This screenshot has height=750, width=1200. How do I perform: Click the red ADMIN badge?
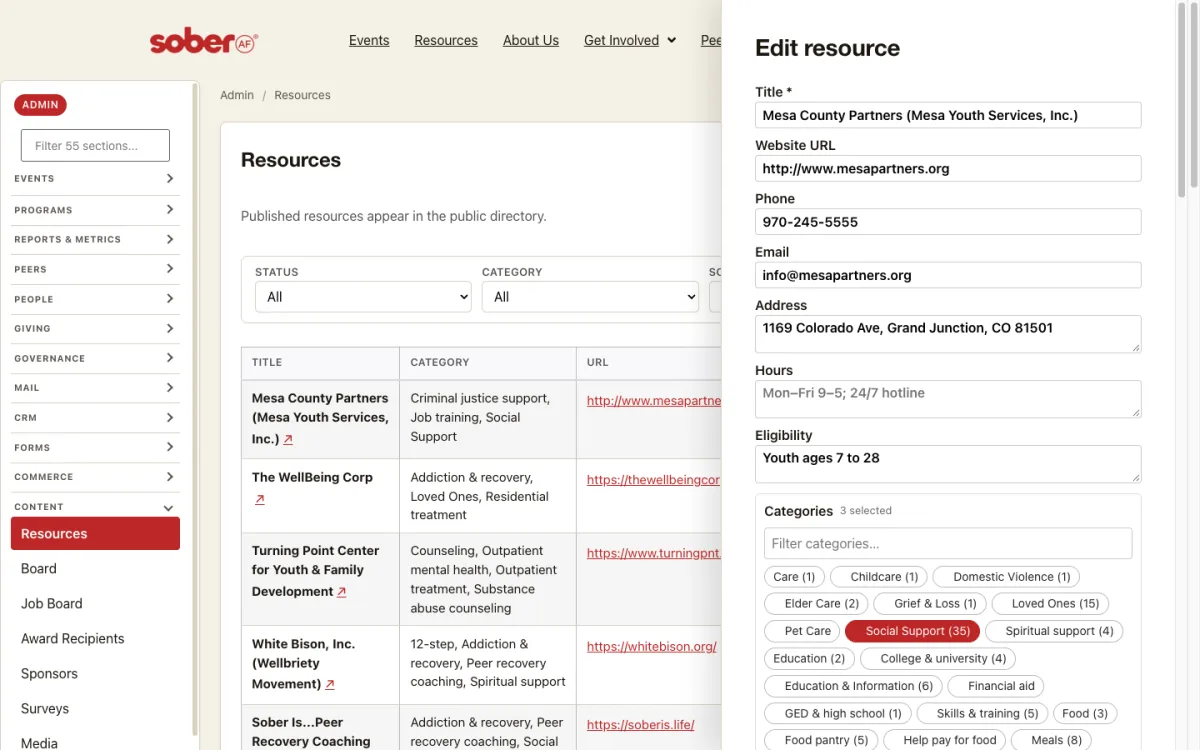[x=40, y=105]
